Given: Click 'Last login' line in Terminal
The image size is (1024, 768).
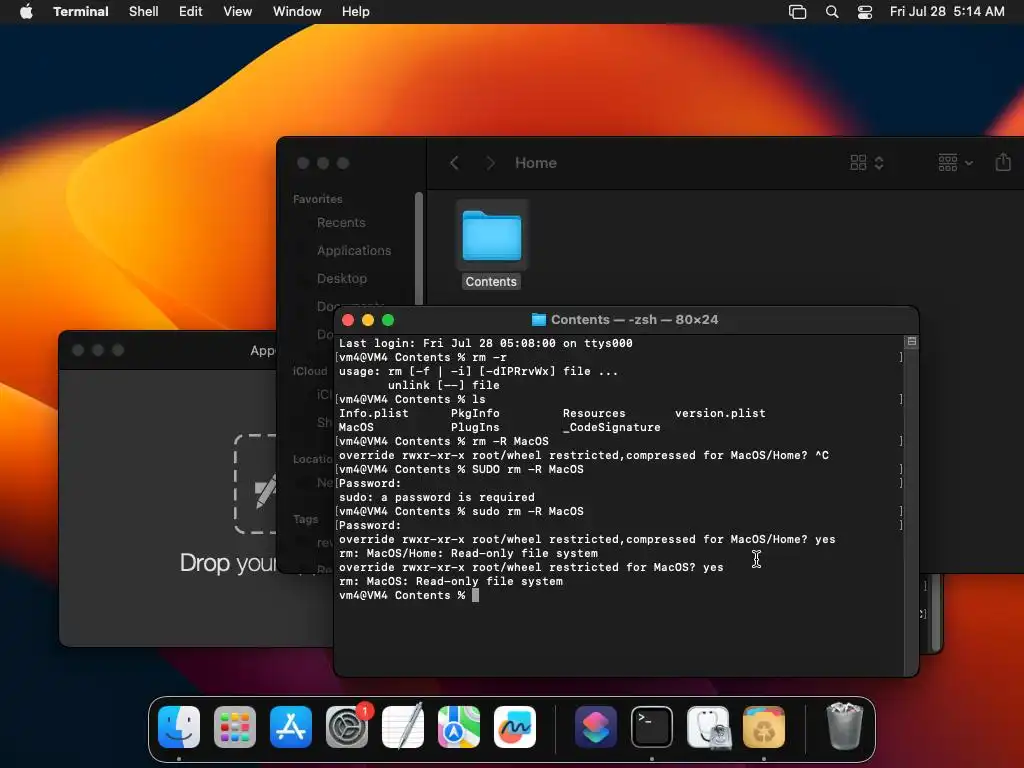Looking at the screenshot, I should [x=485, y=344].
